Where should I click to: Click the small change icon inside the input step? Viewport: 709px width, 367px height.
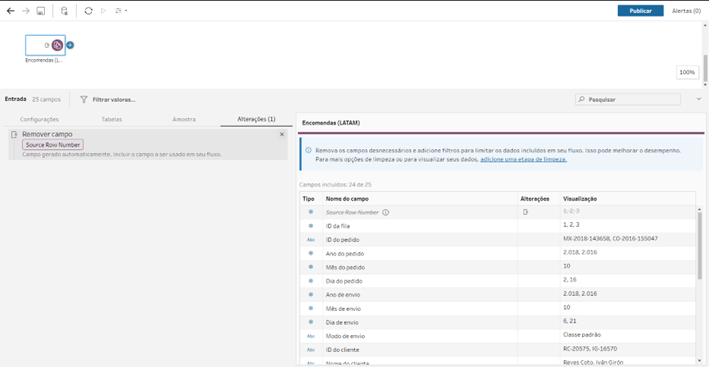coord(47,45)
